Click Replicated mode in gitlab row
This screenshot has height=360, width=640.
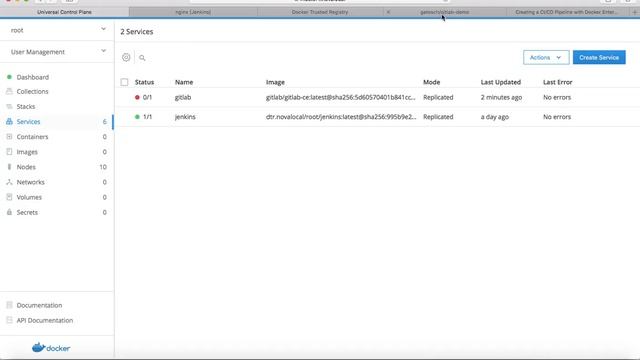click(438, 97)
